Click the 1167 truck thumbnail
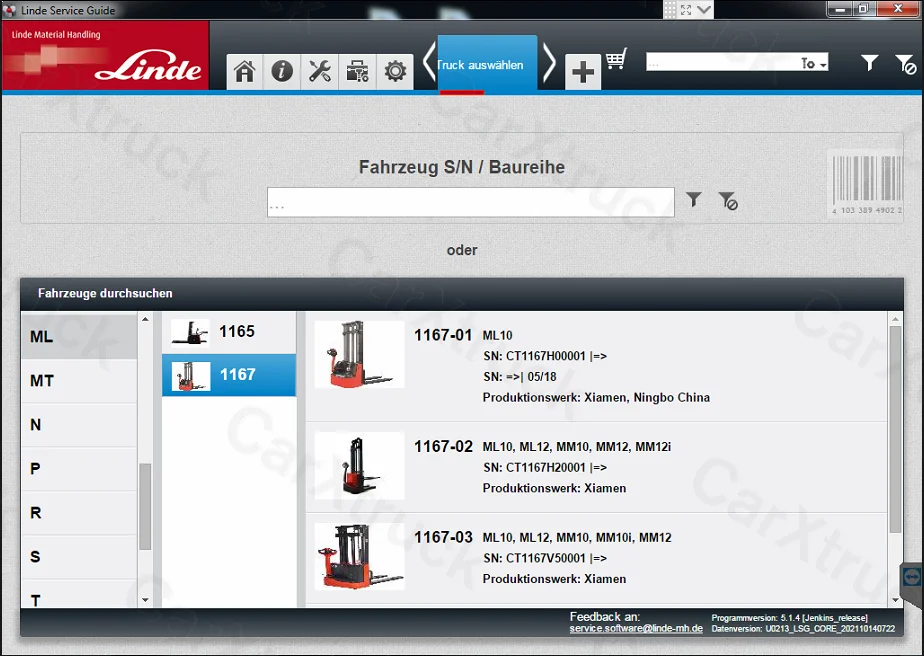 (190, 376)
